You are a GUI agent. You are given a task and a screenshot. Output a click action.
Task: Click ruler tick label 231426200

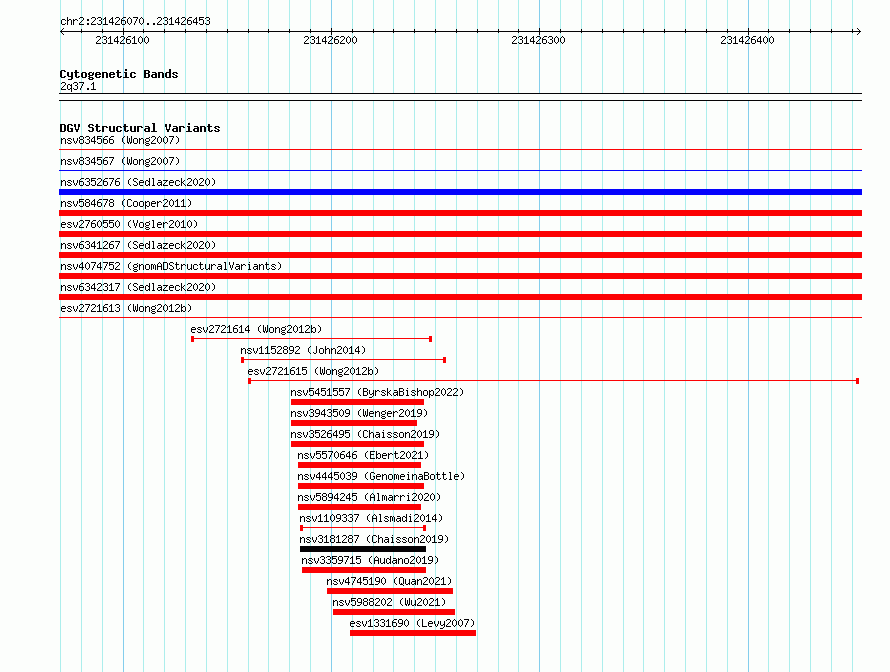[x=330, y=40]
